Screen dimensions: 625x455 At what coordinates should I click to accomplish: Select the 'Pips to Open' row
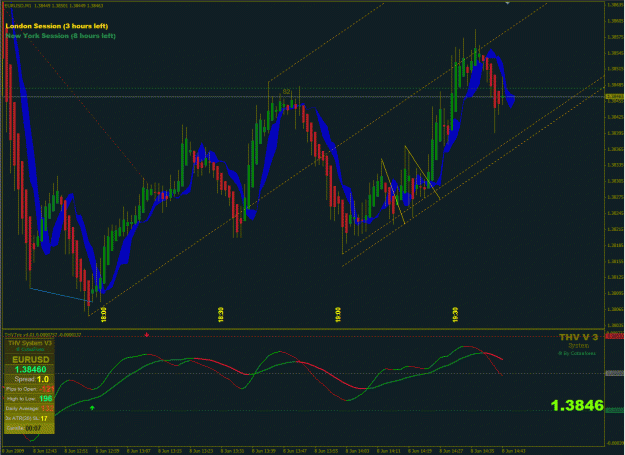[x=29, y=389]
